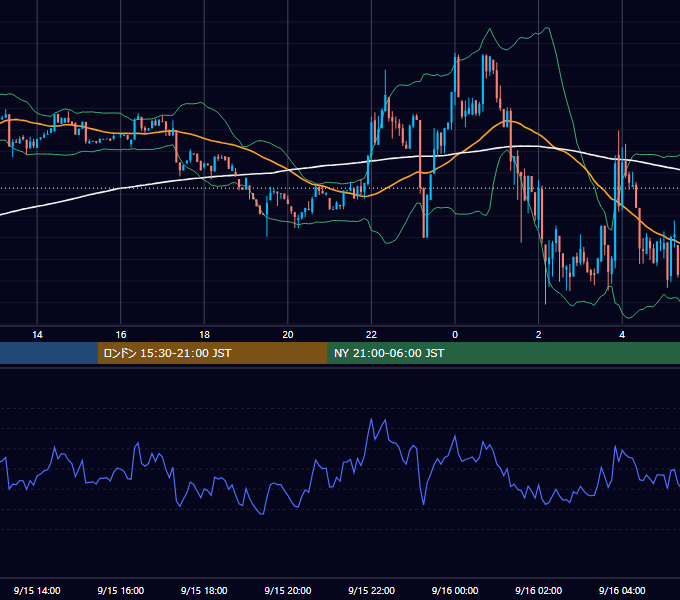Click the 22 hour axis label
The width and height of the screenshot is (680, 600).
click(x=371, y=334)
